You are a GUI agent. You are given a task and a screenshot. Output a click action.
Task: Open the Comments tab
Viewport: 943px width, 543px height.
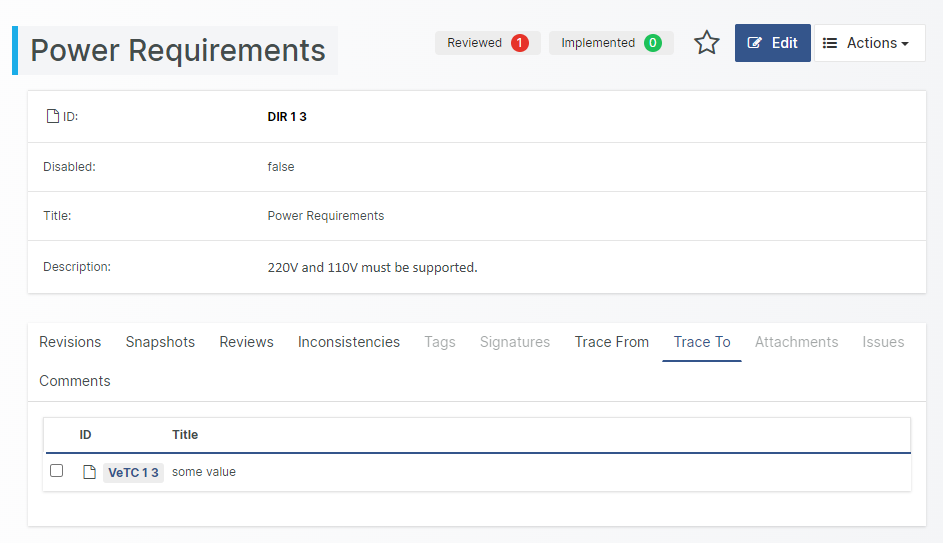75,381
